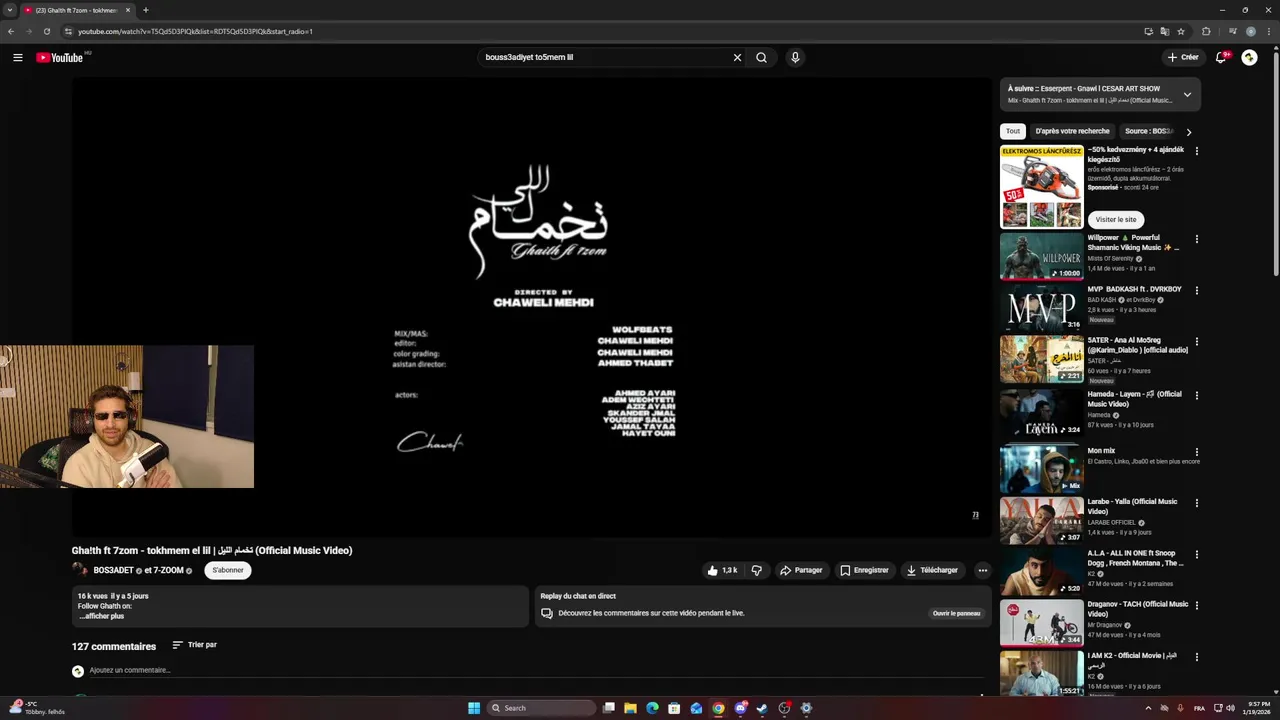Click the comment input field
Image resolution: width=1280 pixels, height=720 pixels.
tap(535, 671)
